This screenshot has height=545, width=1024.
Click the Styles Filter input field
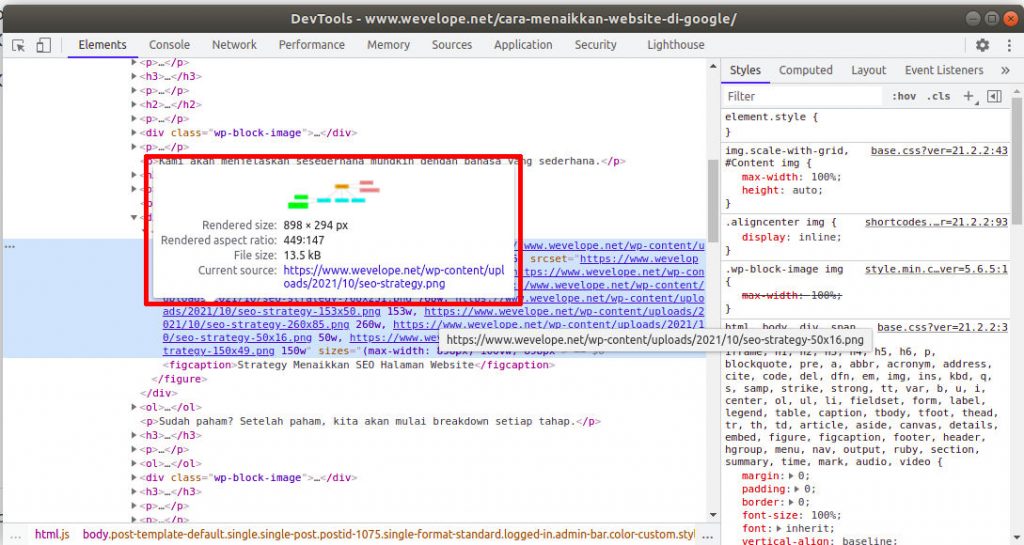[x=800, y=96]
